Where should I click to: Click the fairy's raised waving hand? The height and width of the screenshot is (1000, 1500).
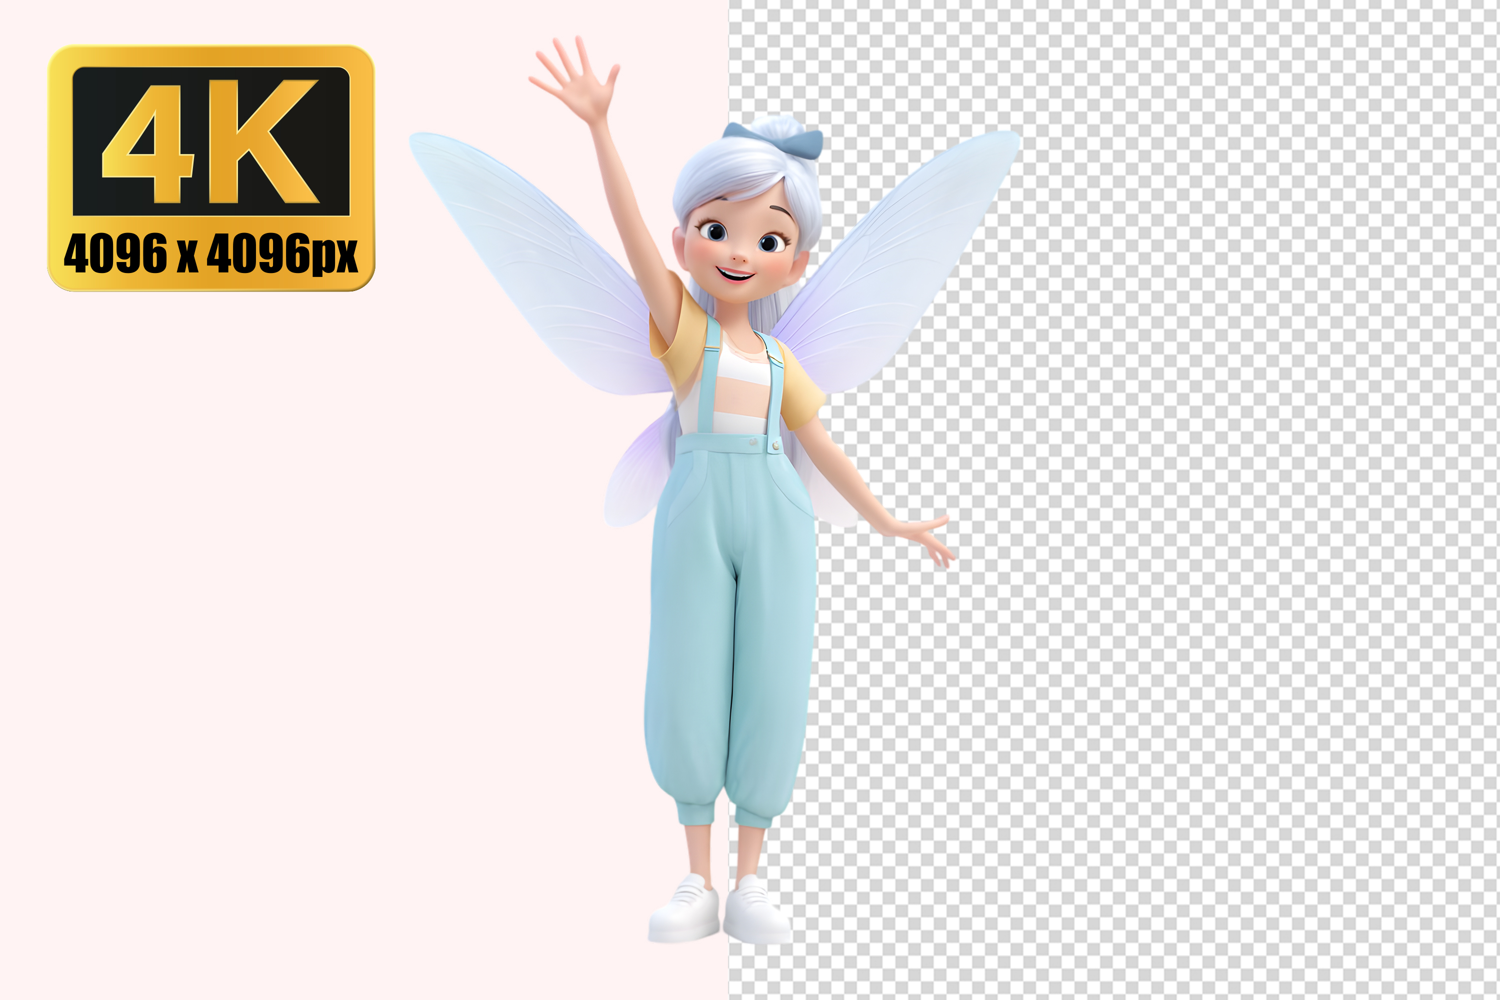pos(577,78)
